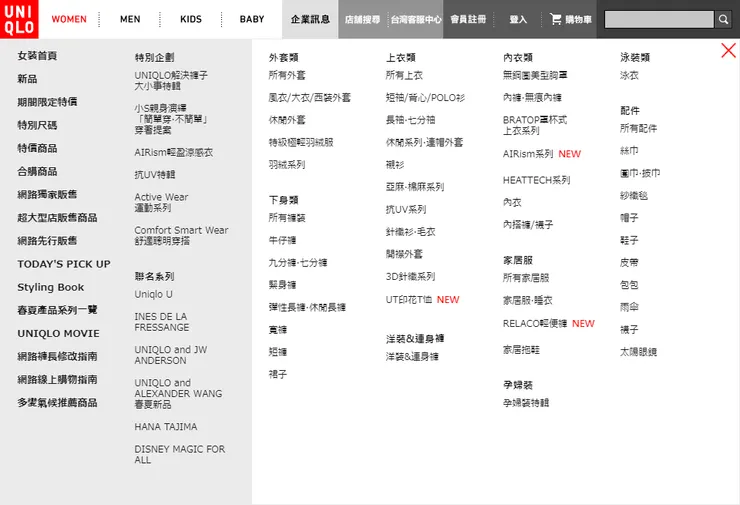Click 會員註冊 member registration
Viewport: 740px width, 505px height.
468,19
